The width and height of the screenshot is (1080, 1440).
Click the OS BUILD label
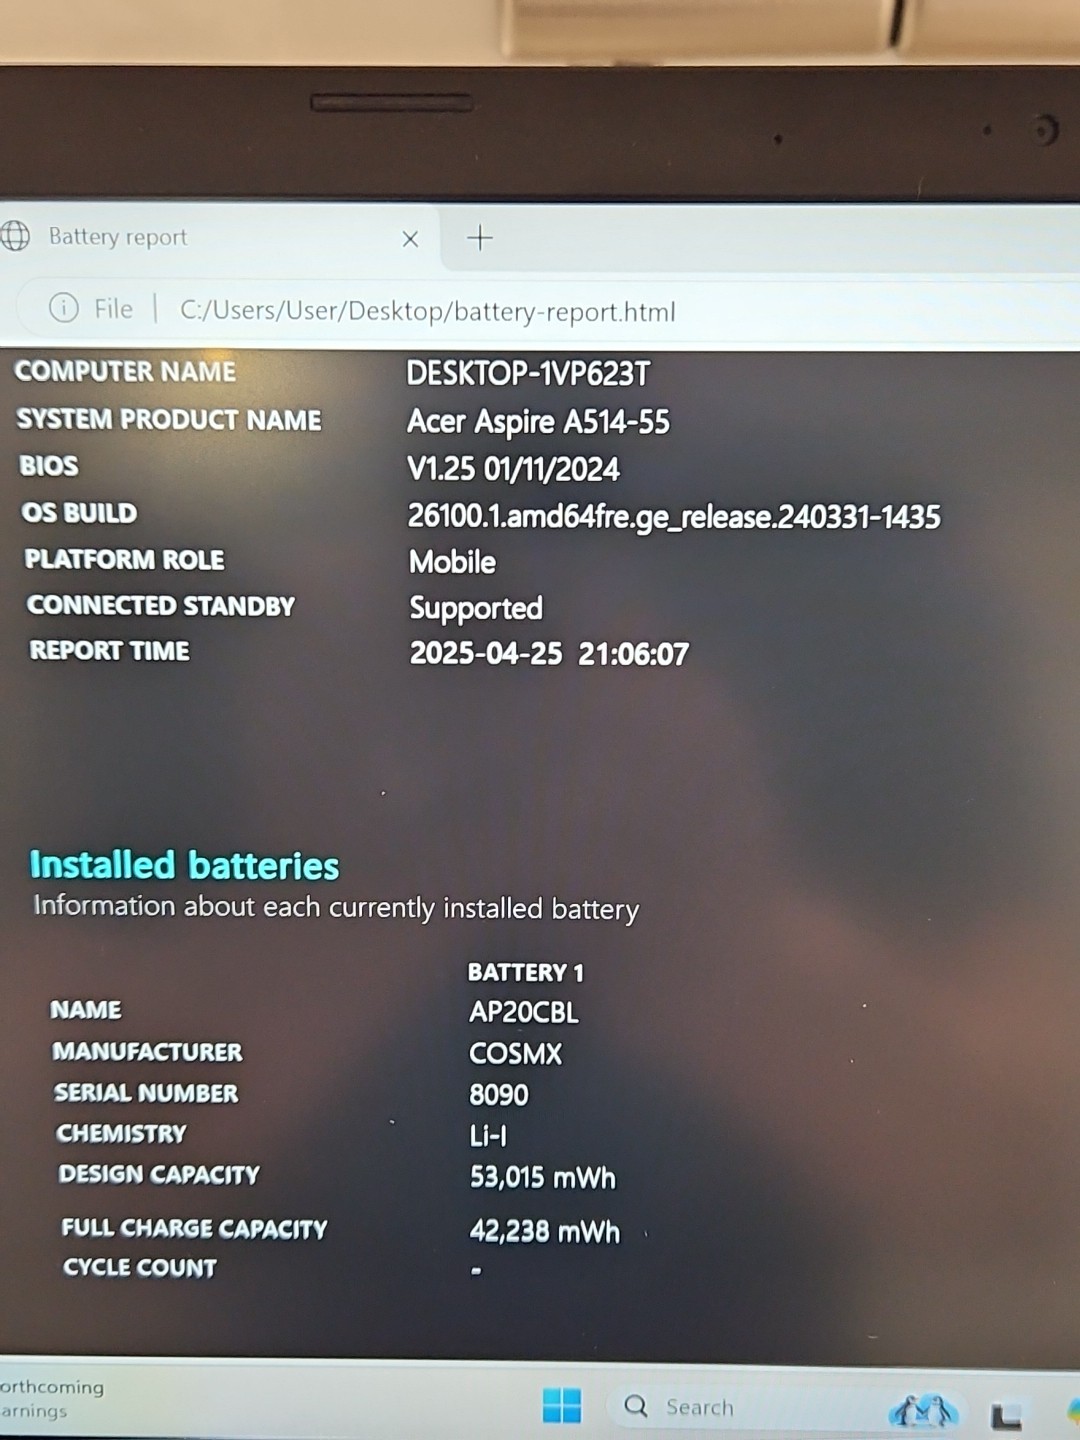point(79,513)
